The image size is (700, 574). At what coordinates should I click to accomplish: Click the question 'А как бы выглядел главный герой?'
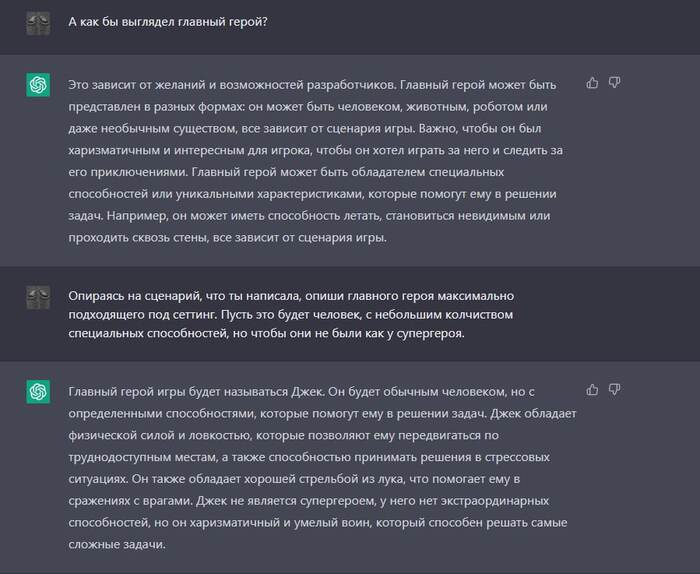pyautogui.click(x=167, y=23)
